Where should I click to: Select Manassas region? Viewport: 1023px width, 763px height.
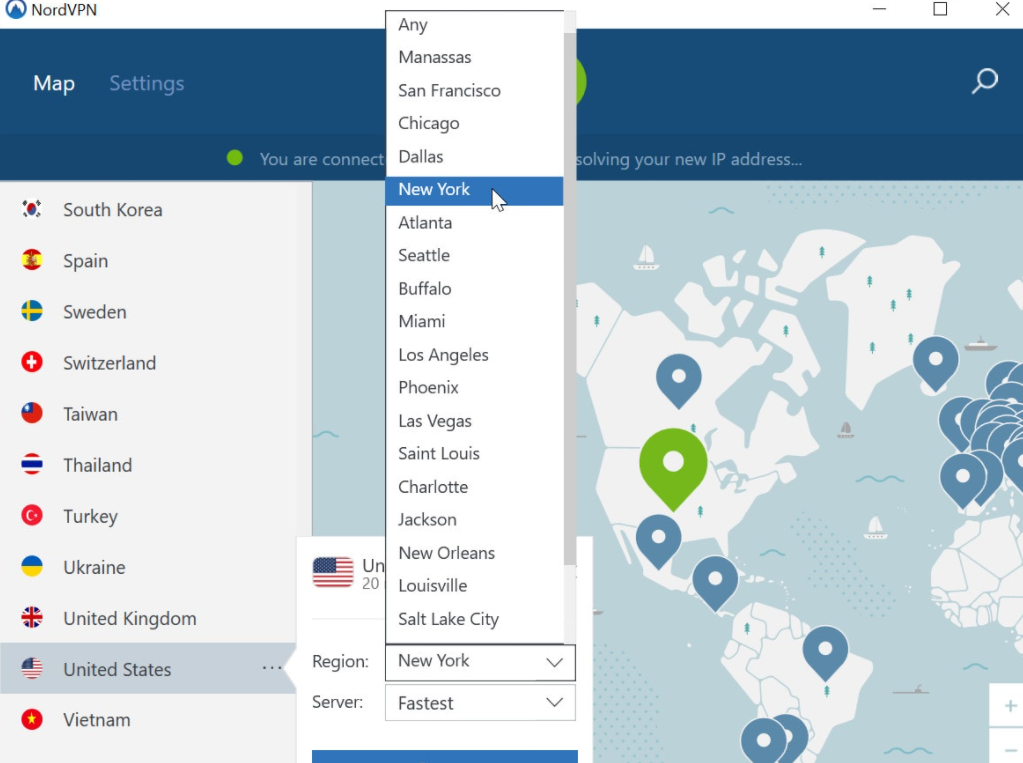[x=474, y=57]
